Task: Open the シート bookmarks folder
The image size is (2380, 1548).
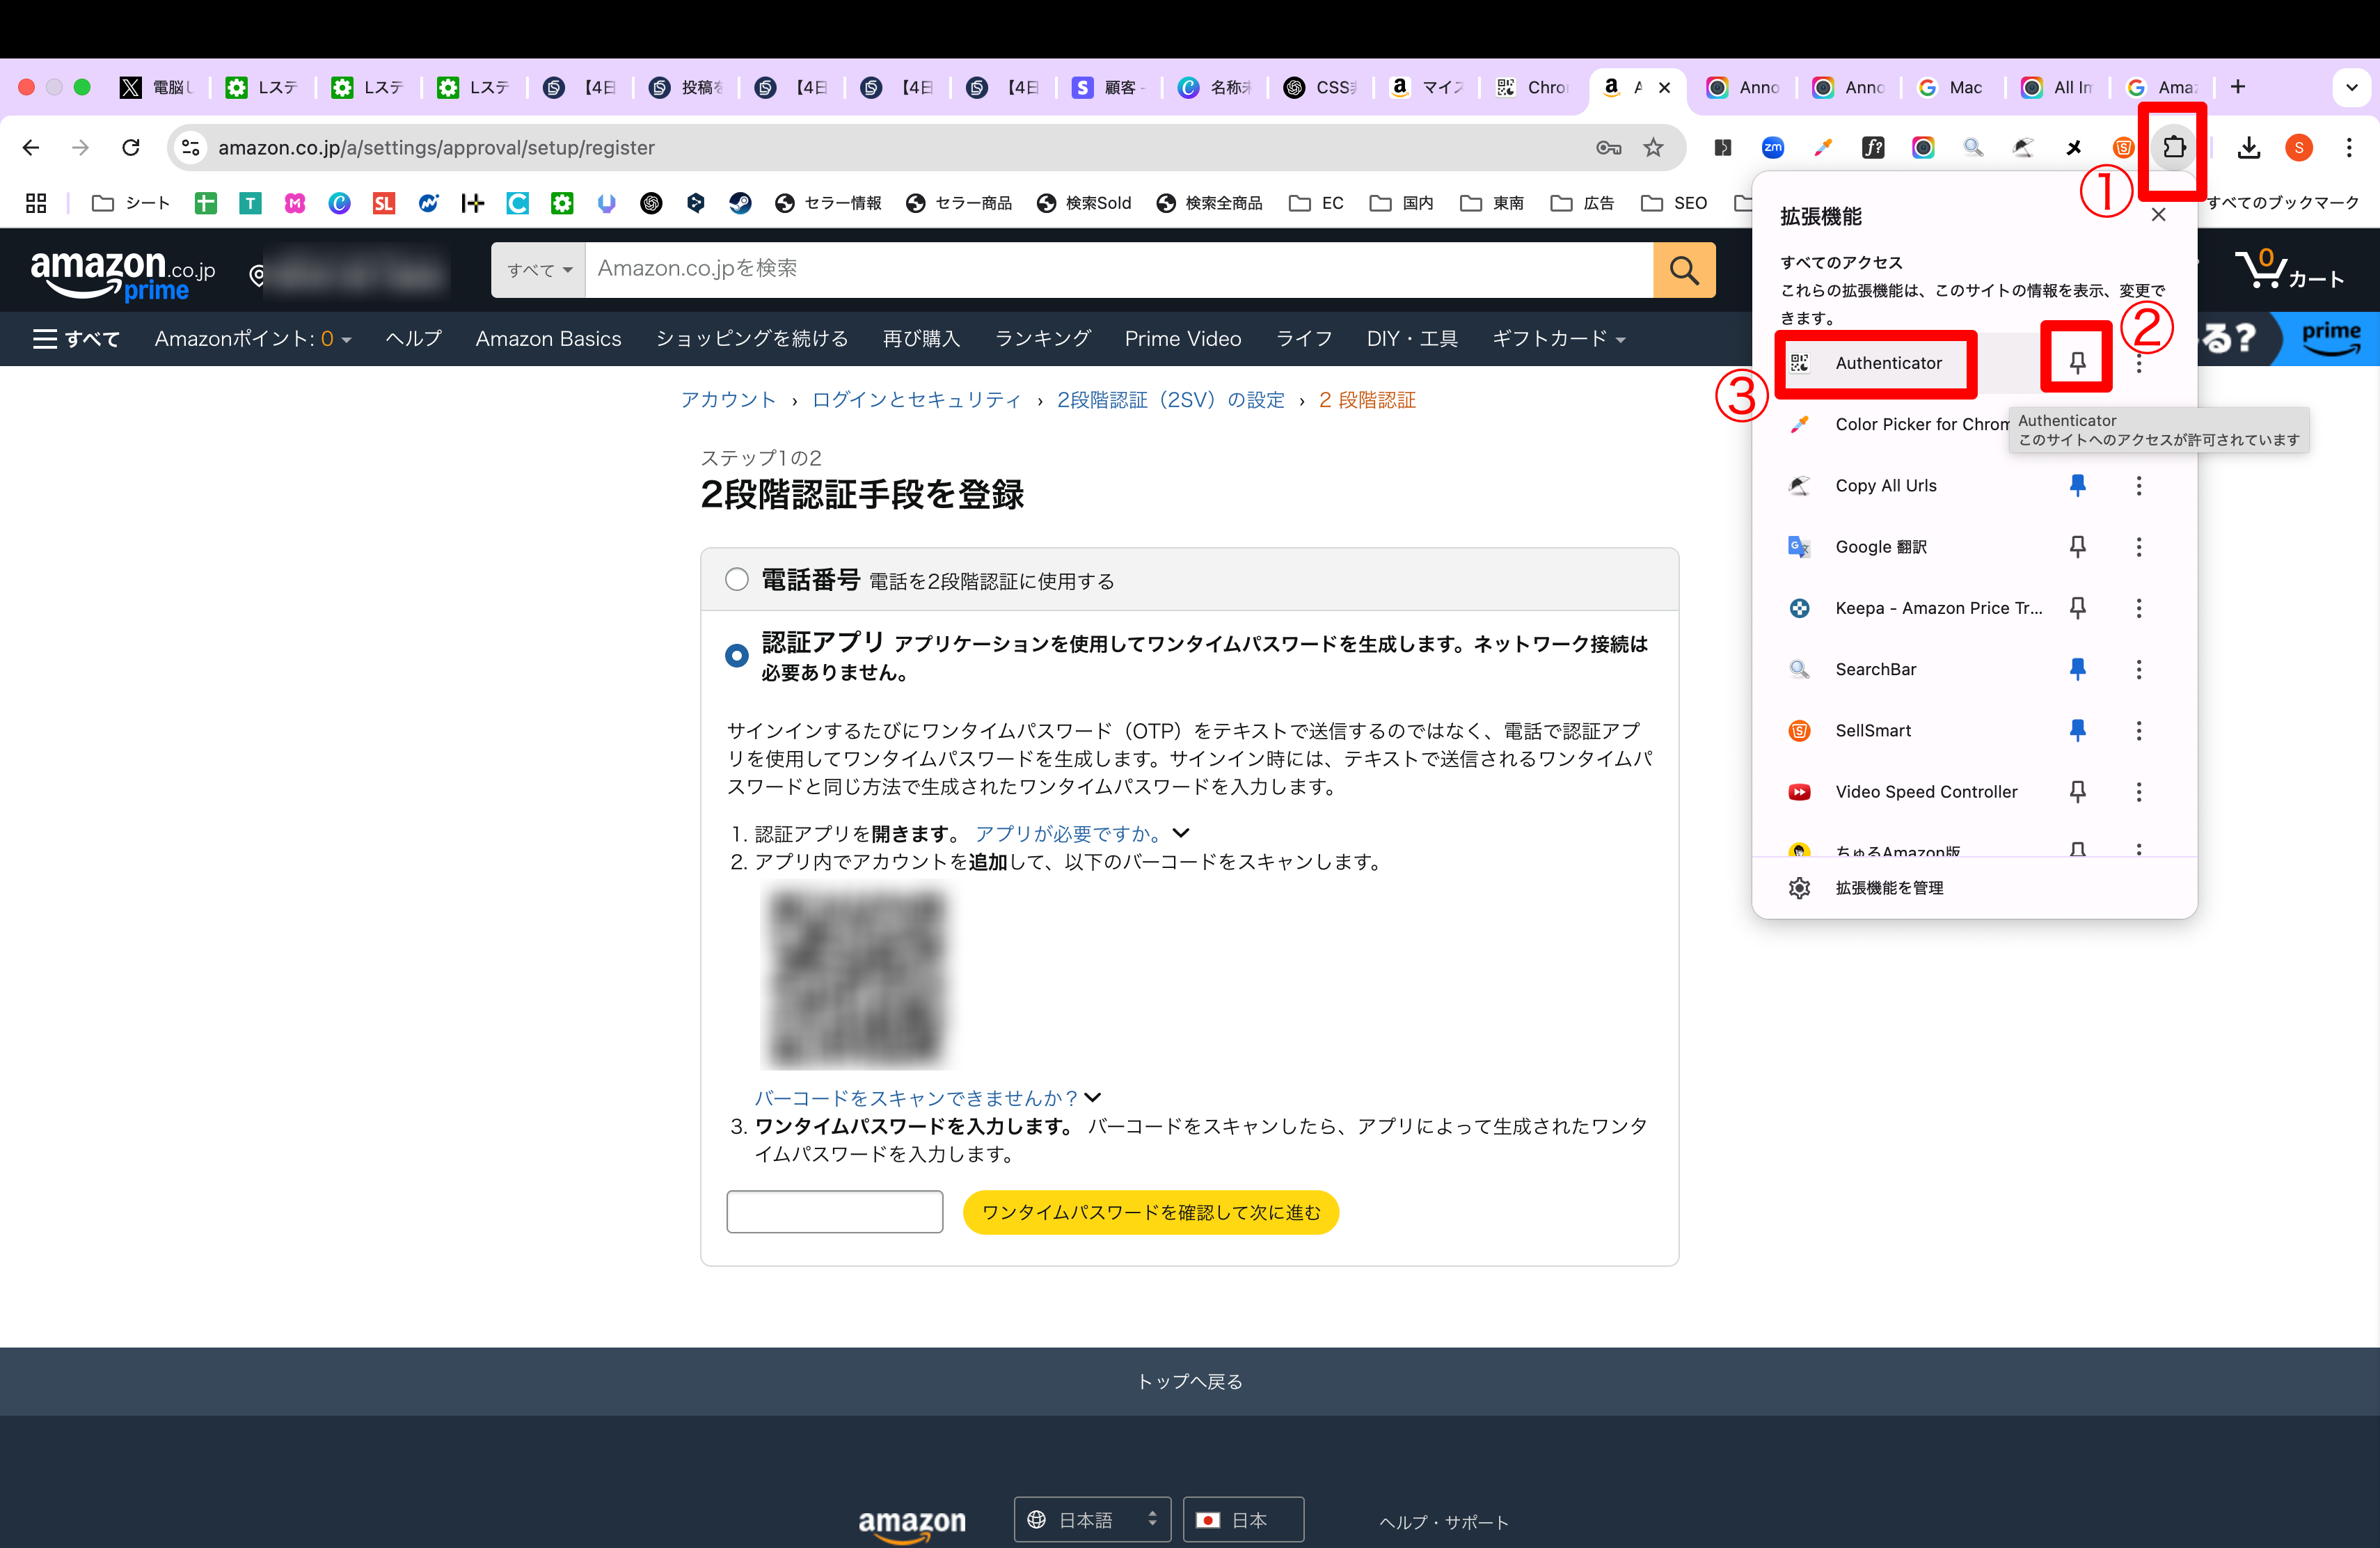Action: pyautogui.click(x=131, y=203)
